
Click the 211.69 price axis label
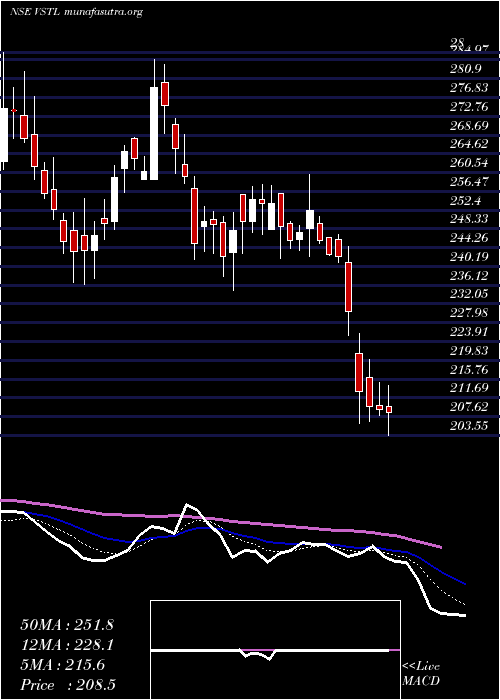[x=469, y=388]
